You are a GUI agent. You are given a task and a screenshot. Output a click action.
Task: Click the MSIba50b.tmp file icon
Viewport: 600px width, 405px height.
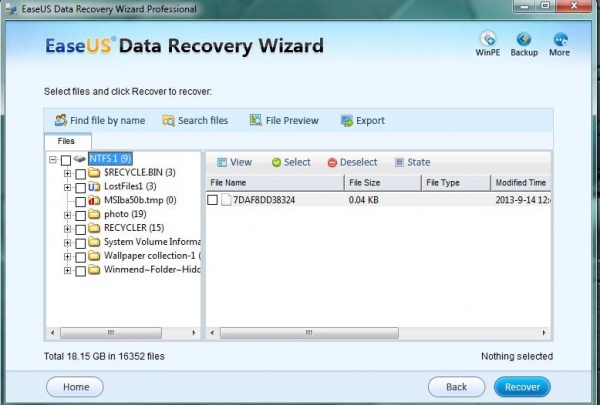(94, 200)
